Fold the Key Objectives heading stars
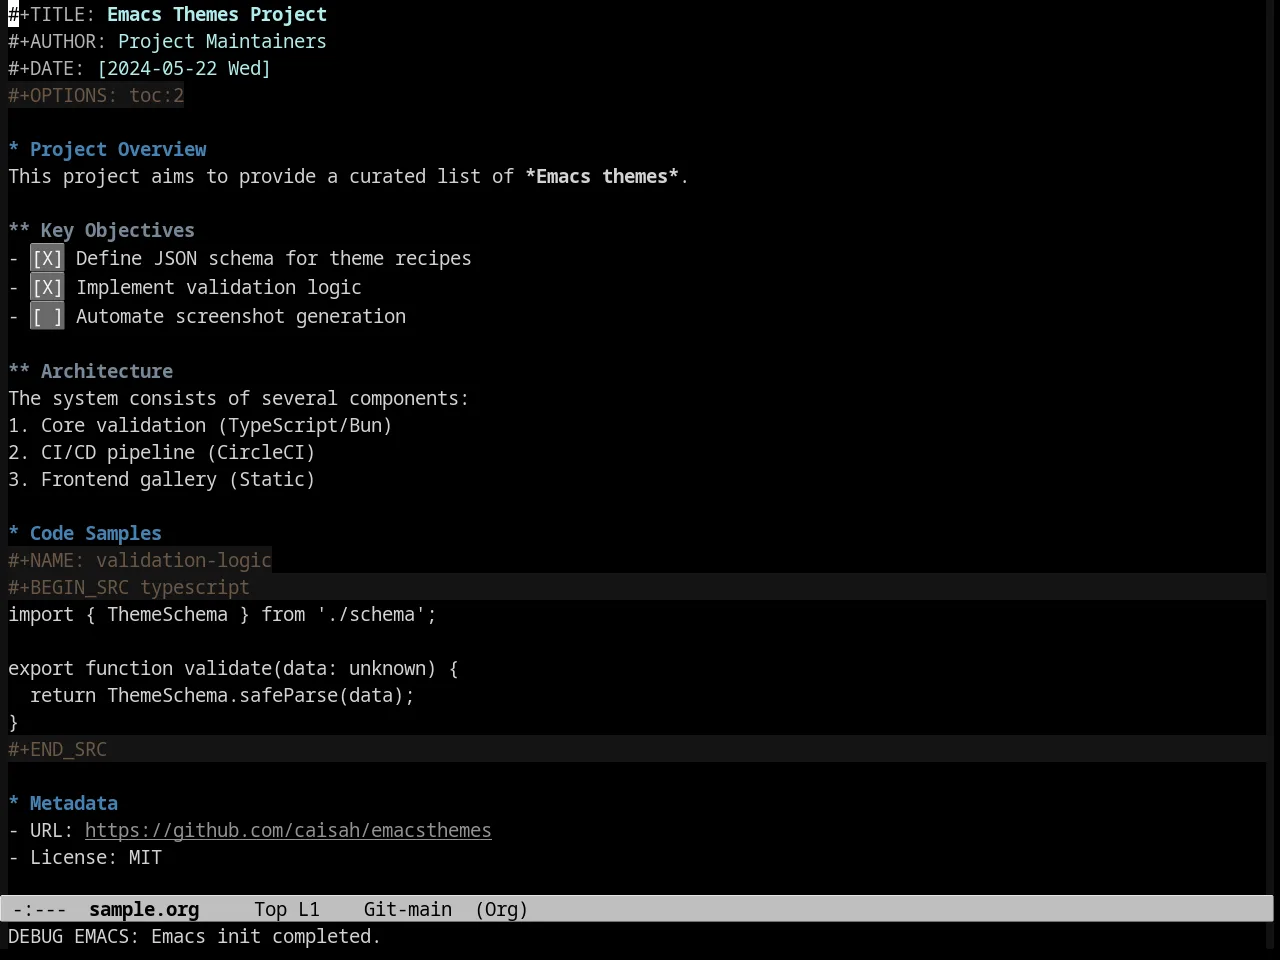The width and height of the screenshot is (1280, 960). [19, 231]
